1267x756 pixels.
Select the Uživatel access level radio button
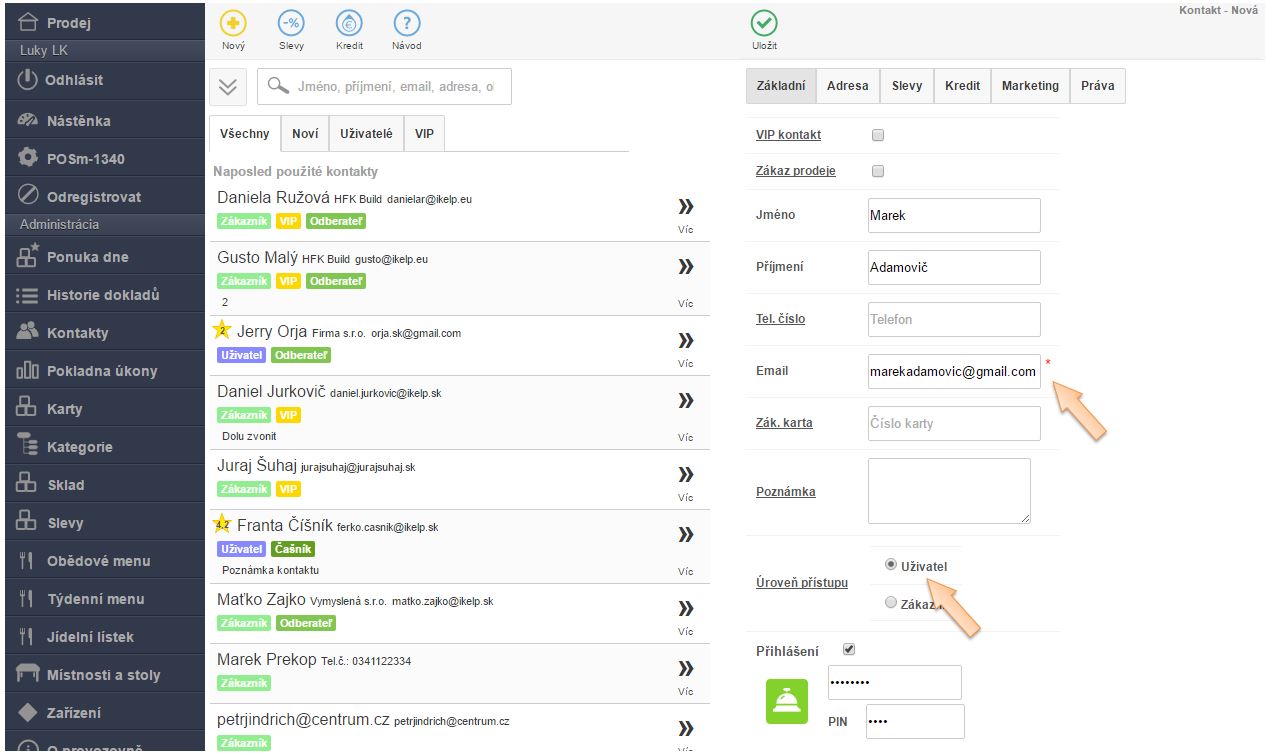point(891,565)
